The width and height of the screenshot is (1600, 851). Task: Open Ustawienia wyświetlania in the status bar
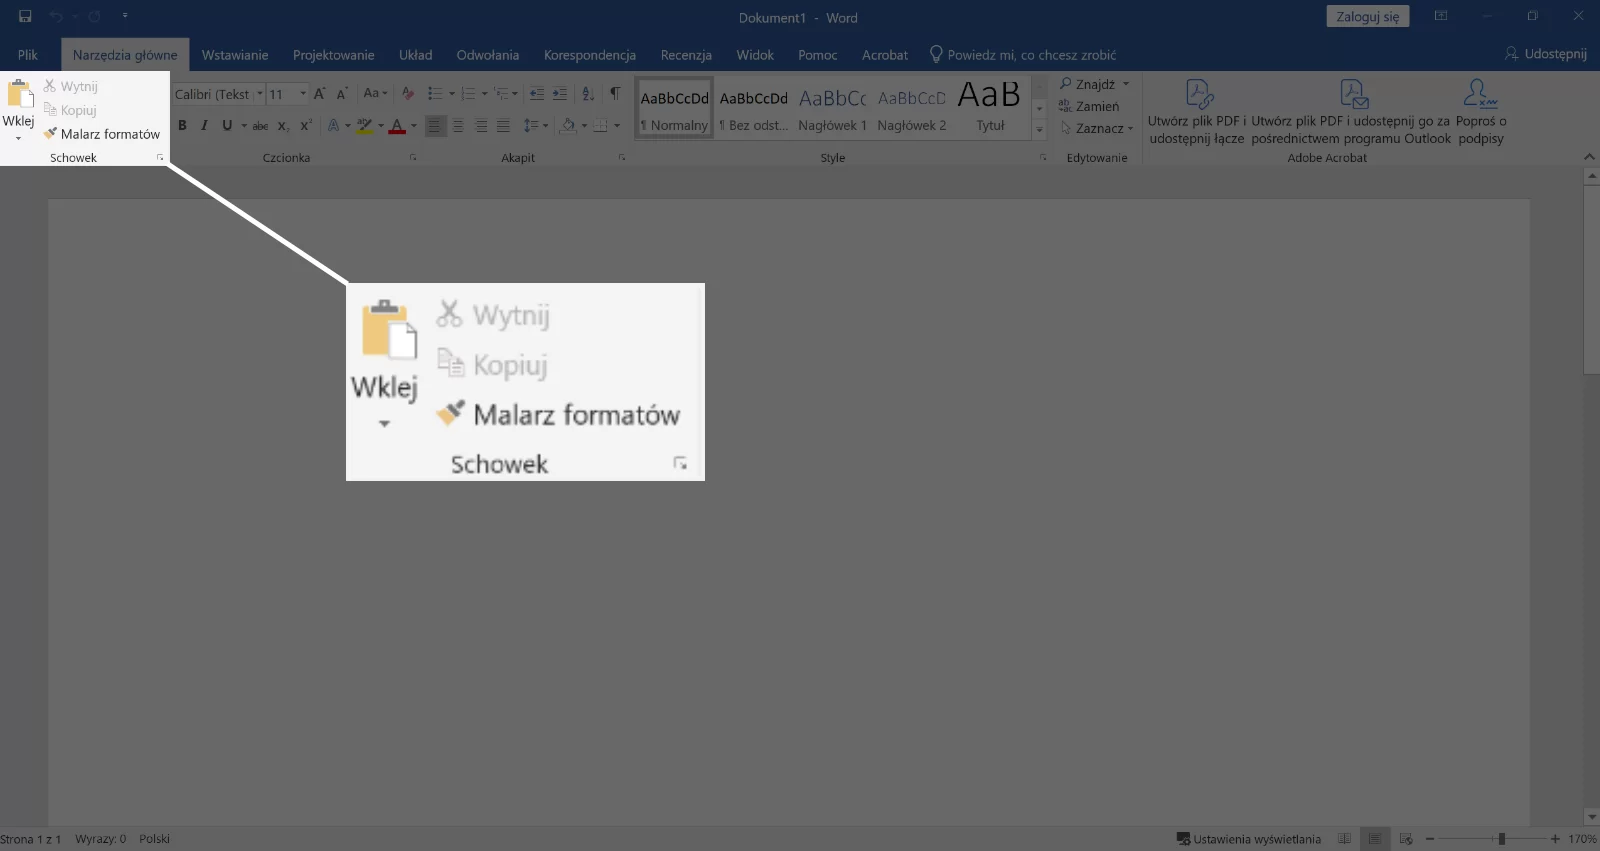point(1249,839)
